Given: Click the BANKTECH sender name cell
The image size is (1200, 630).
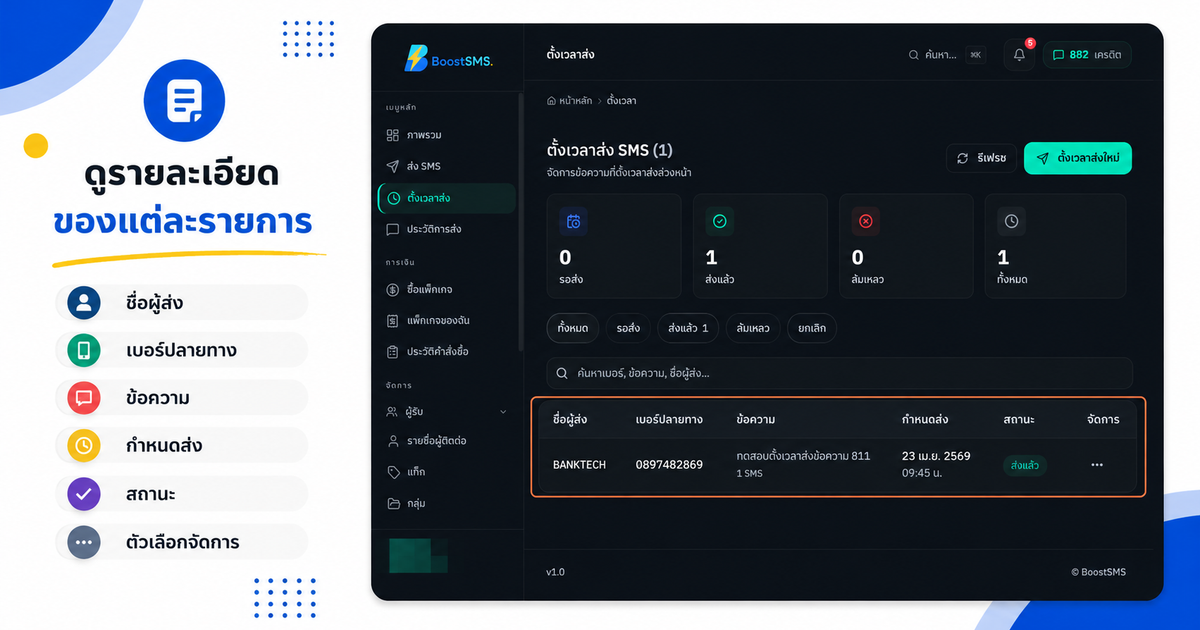Looking at the screenshot, I should pos(579,465).
